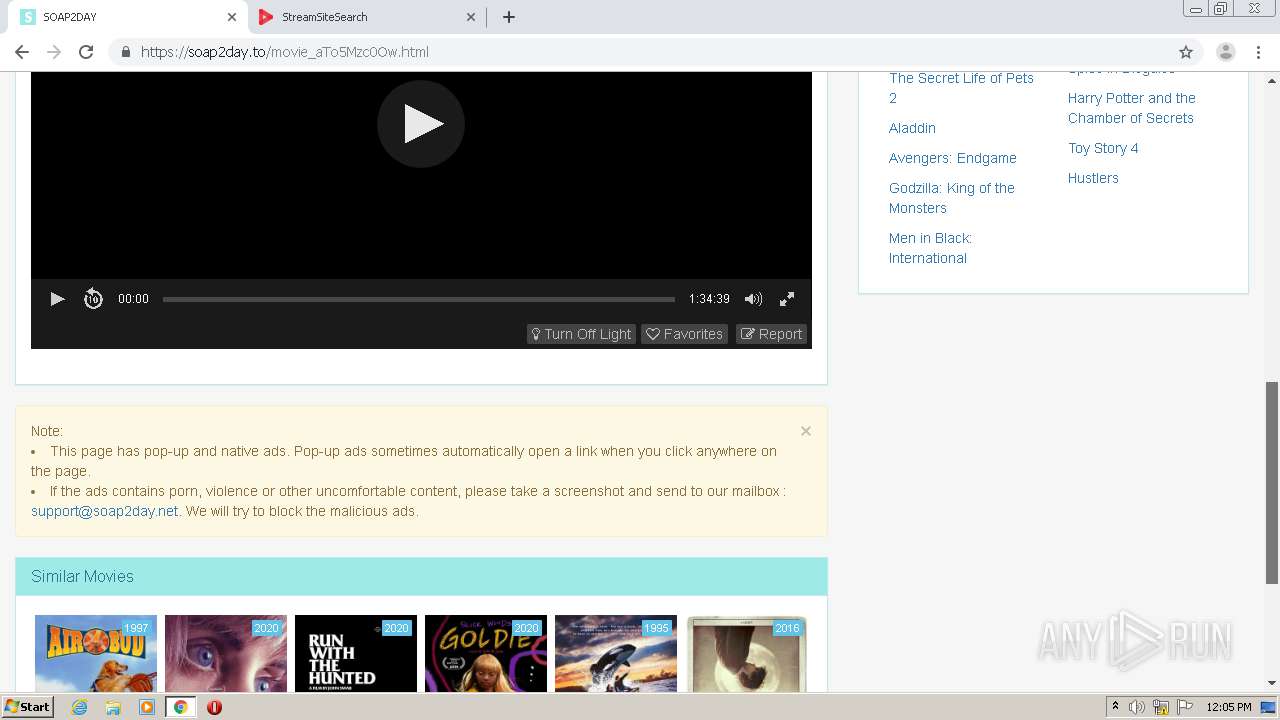Report this video
Screen dimensions: 1280x720
point(771,334)
